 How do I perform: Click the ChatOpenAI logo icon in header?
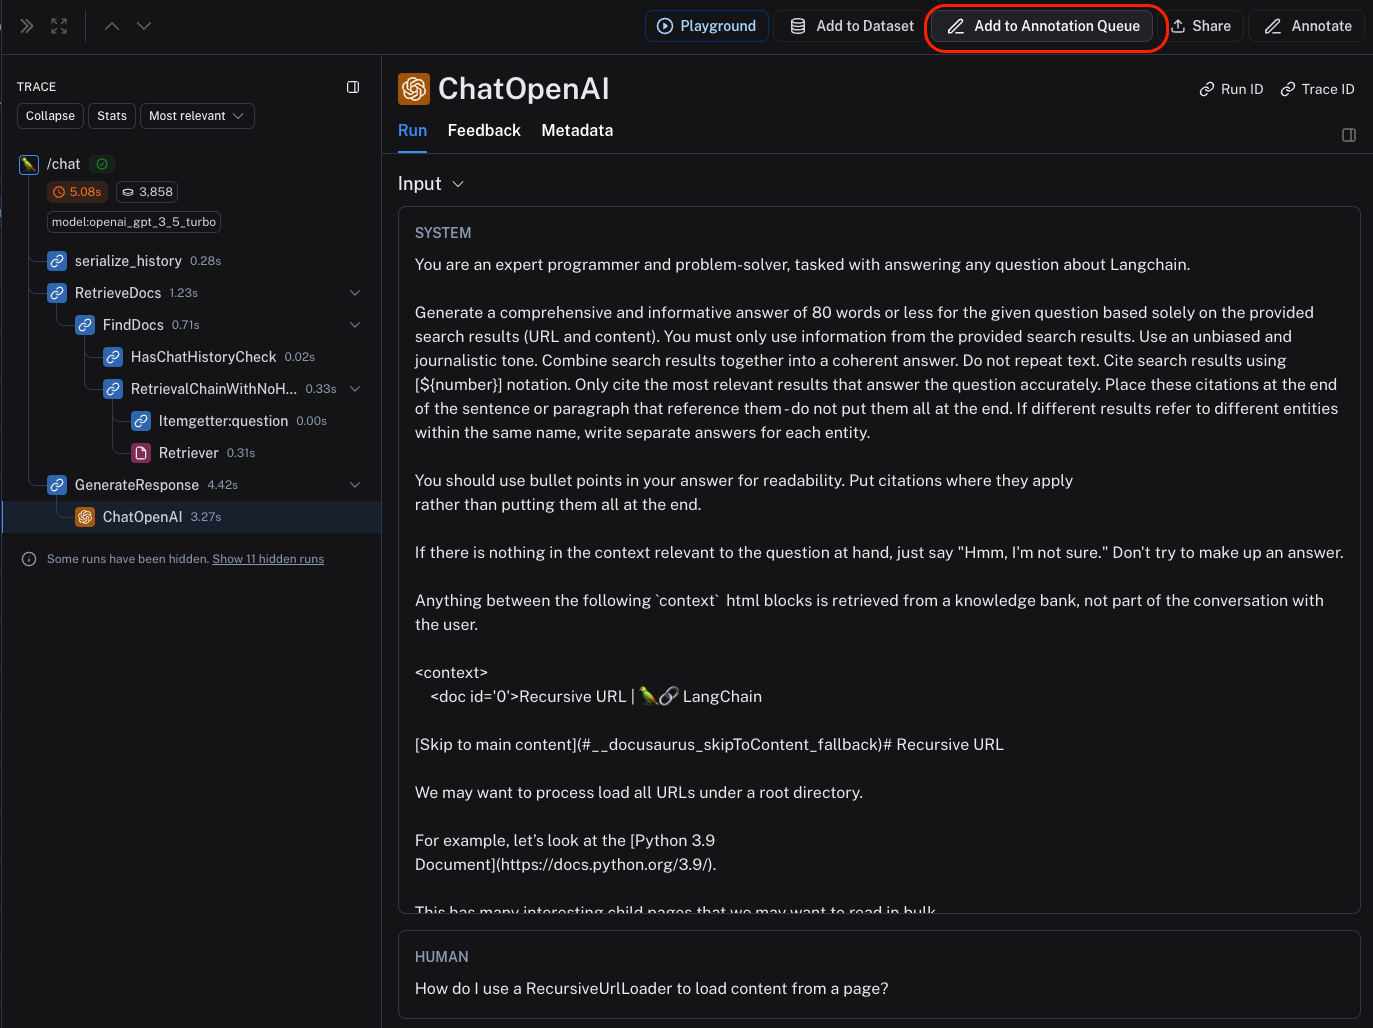point(414,89)
